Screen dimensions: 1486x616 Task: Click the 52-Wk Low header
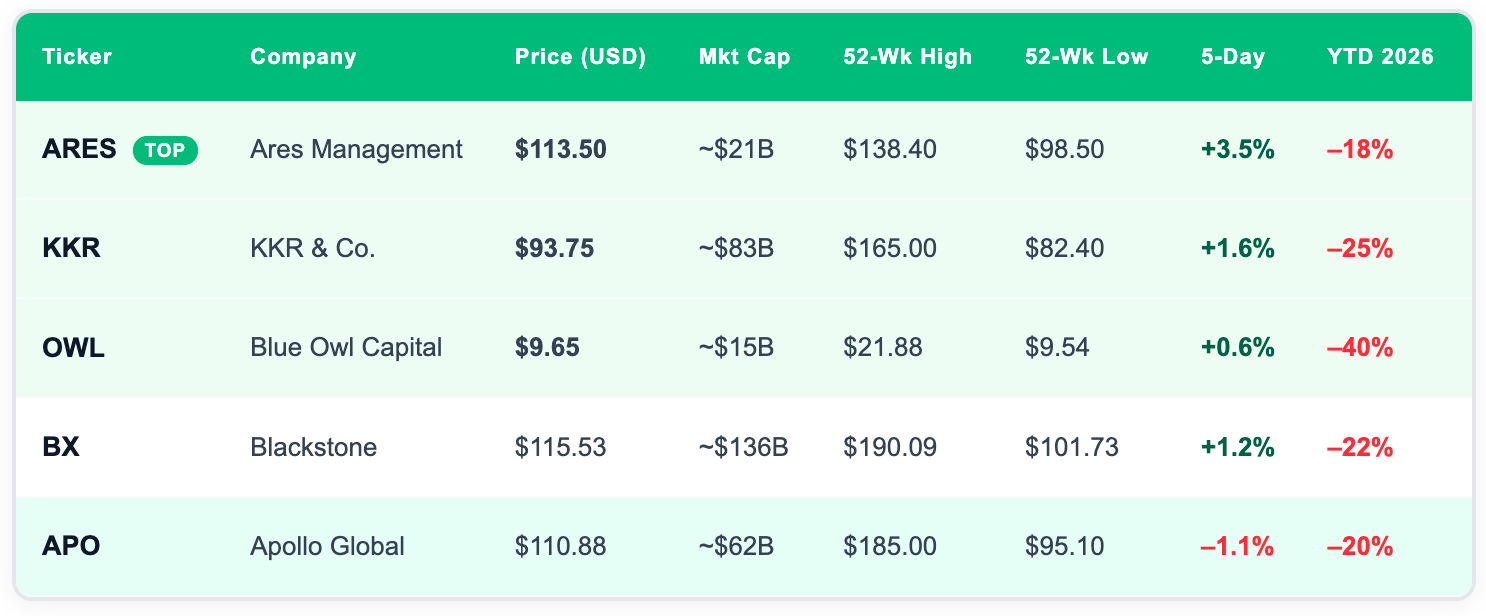pyautogui.click(x=1086, y=57)
